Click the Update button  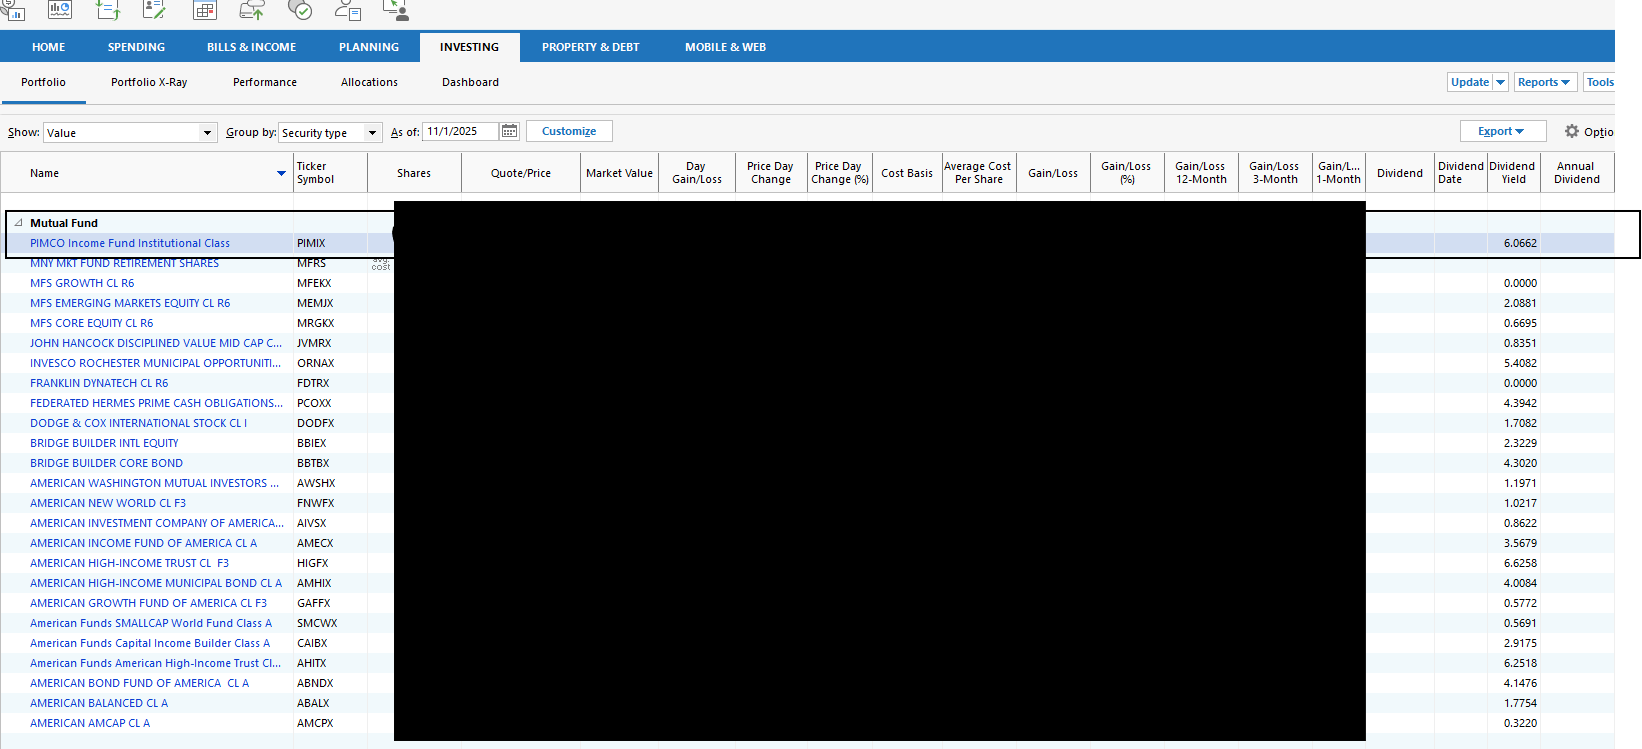tap(1470, 82)
